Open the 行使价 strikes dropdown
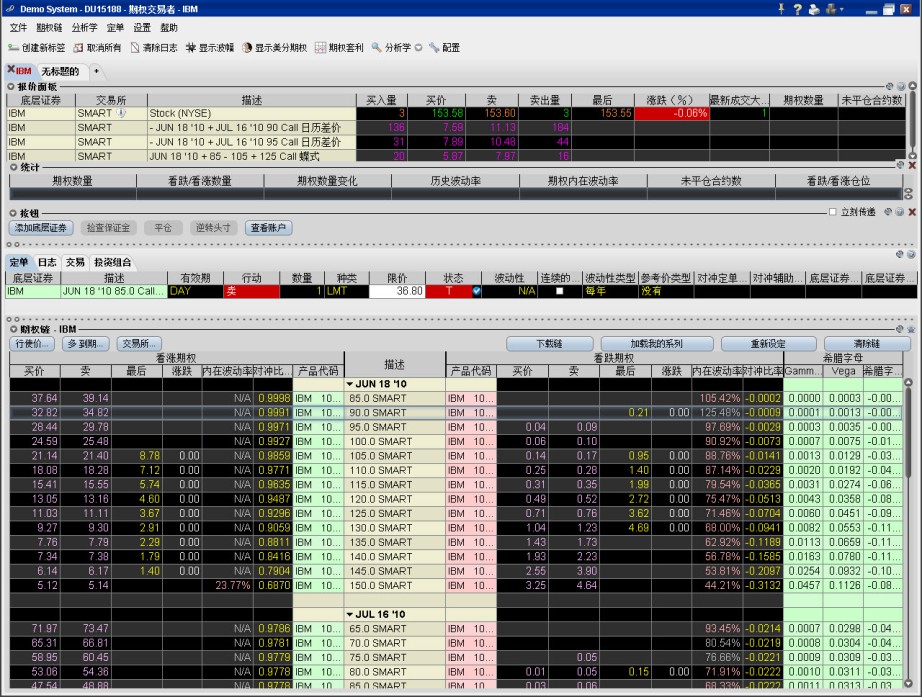Viewport: 922px width, 697px height. tap(32, 343)
